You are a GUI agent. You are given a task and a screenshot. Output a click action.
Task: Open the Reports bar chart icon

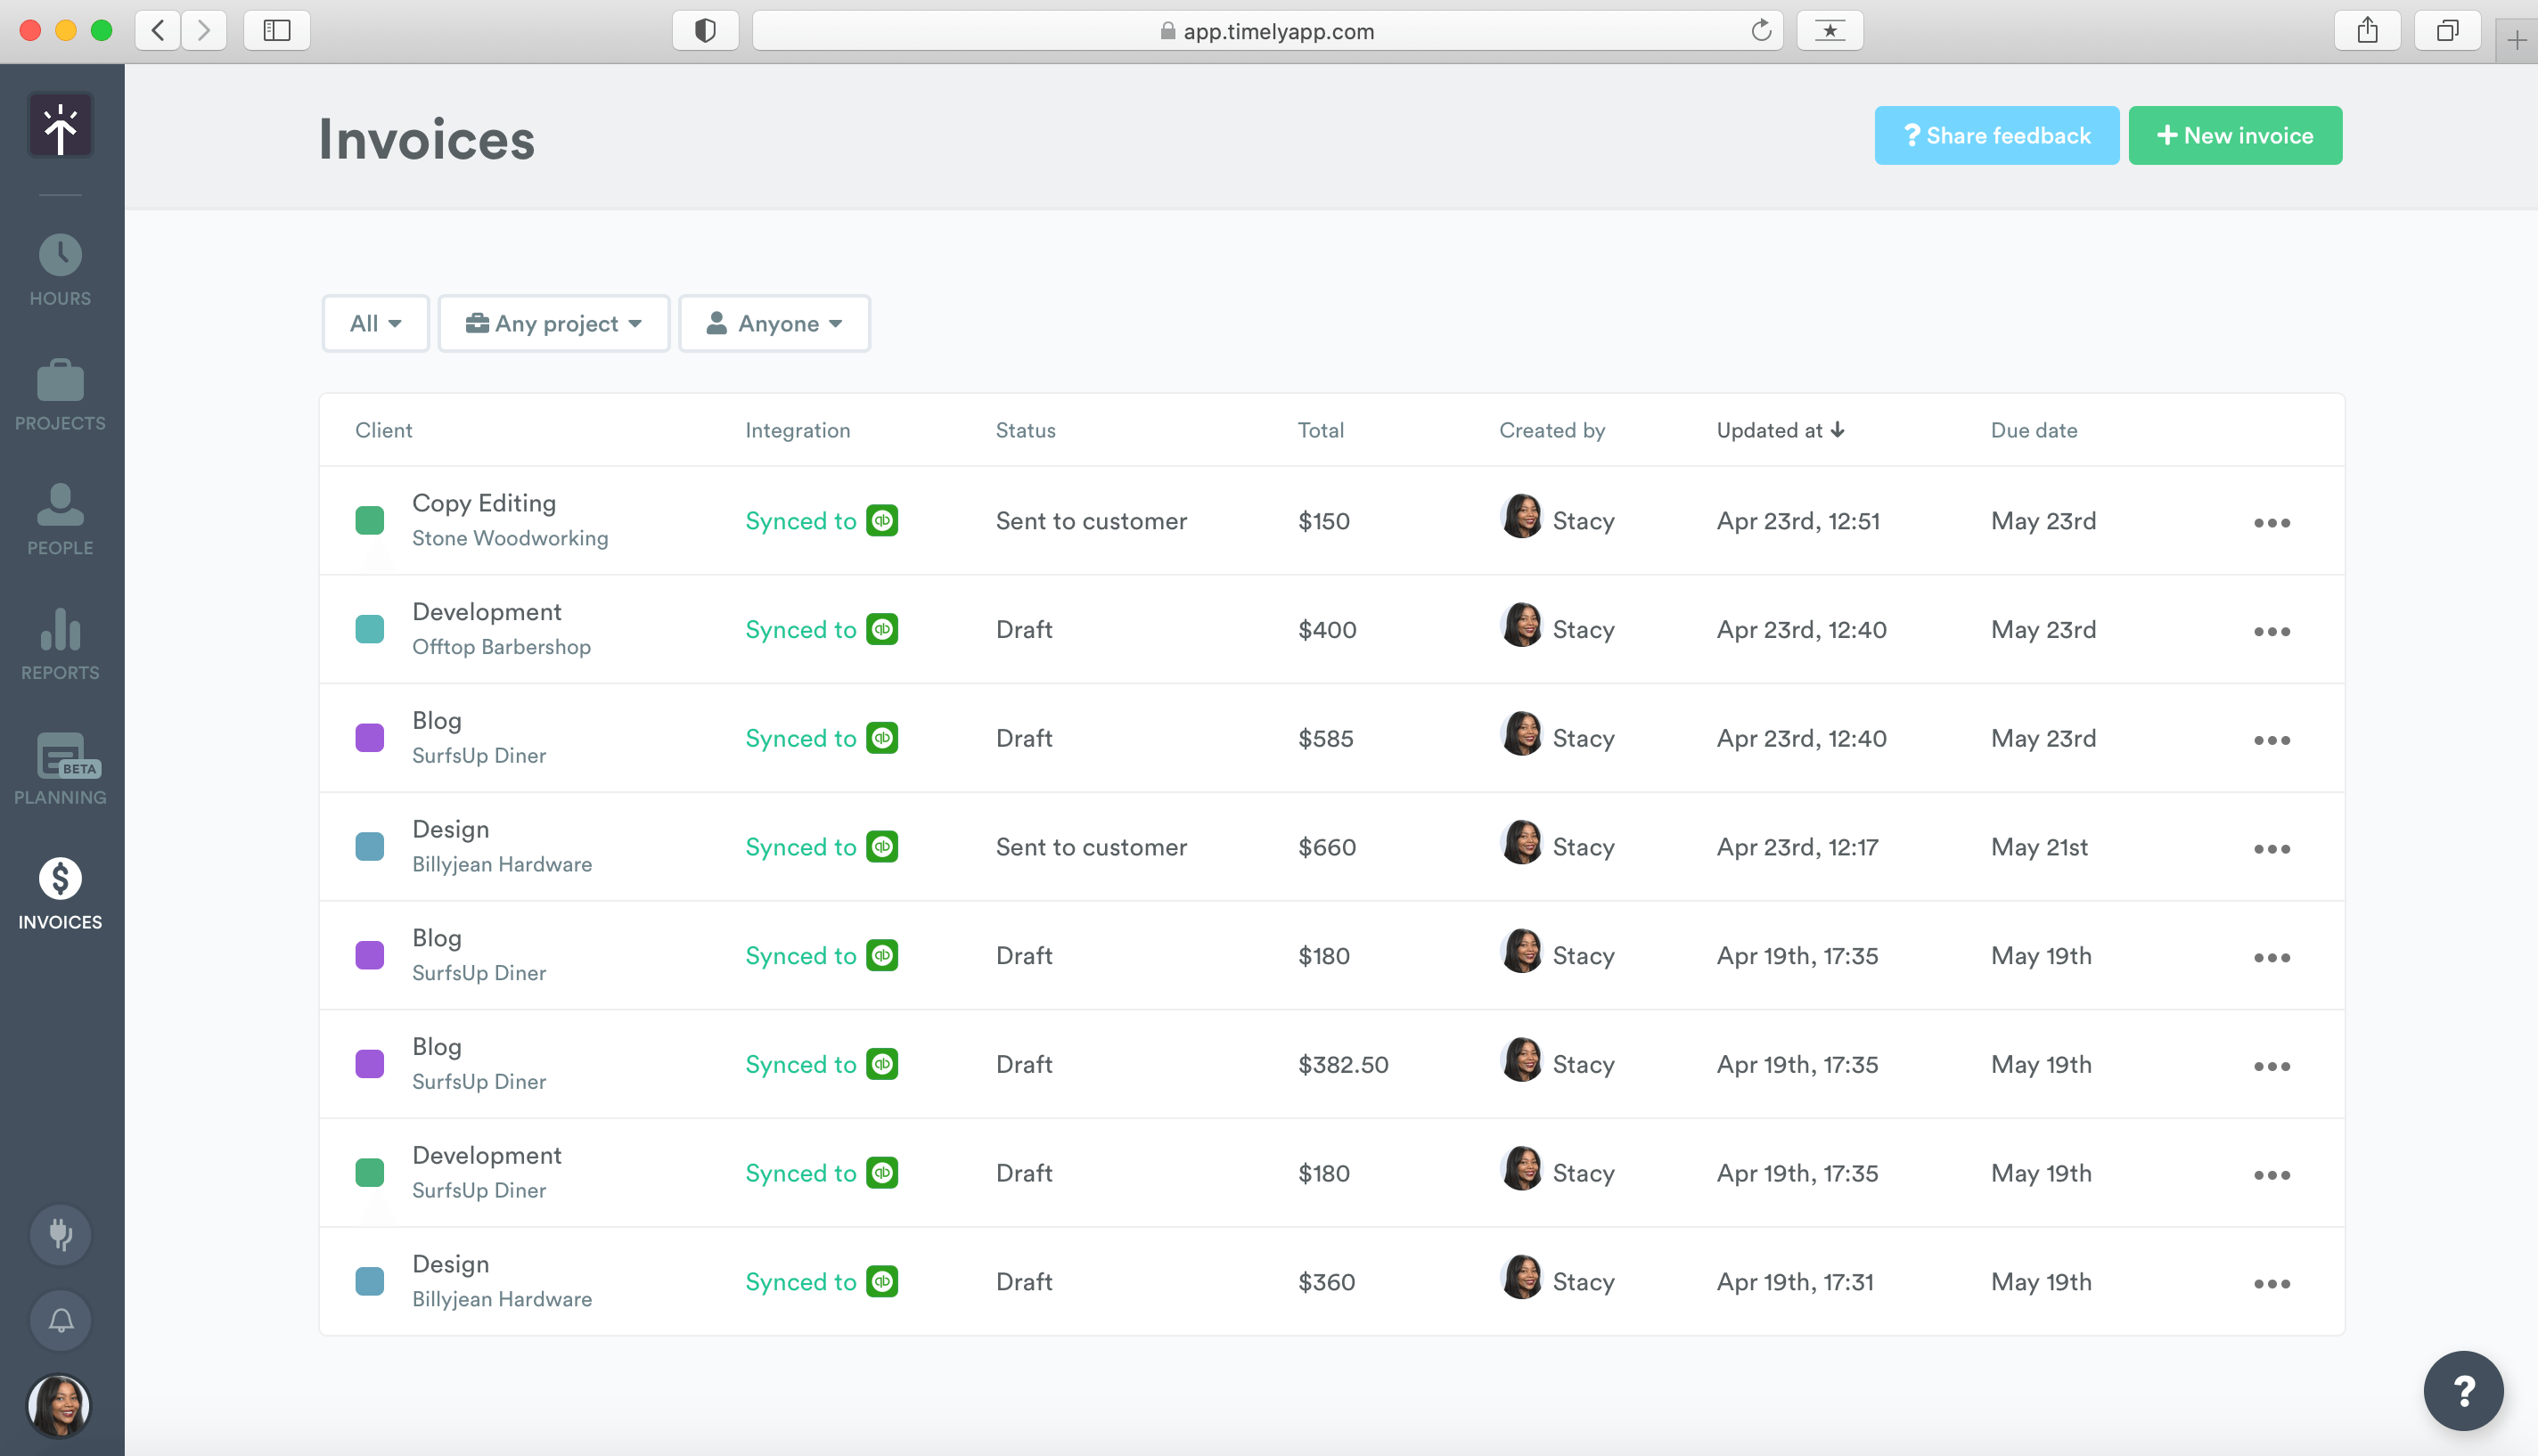60,630
